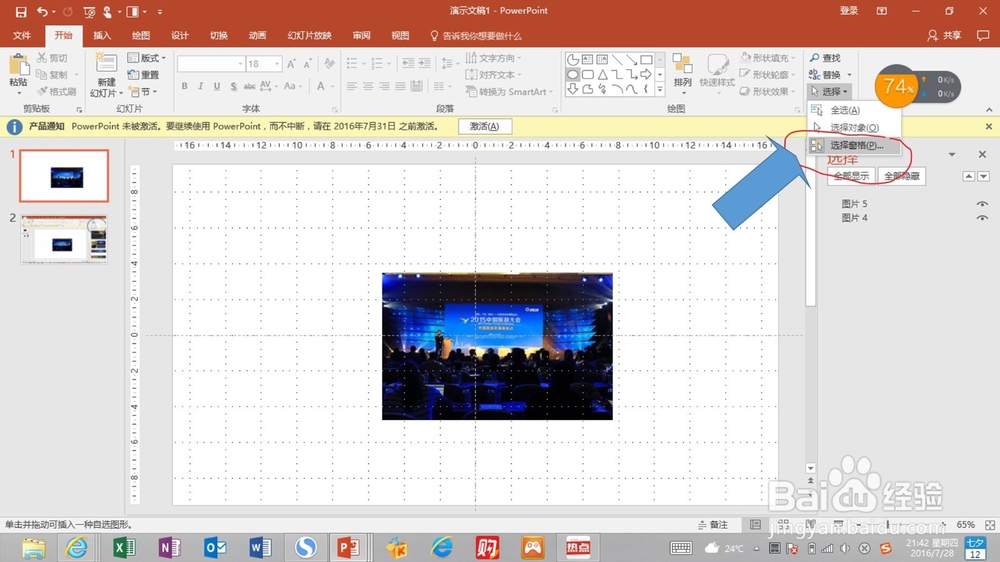This screenshot has width=1000, height=562.
Task: Click Hide All (全部隐藏) button
Action: 902,176
